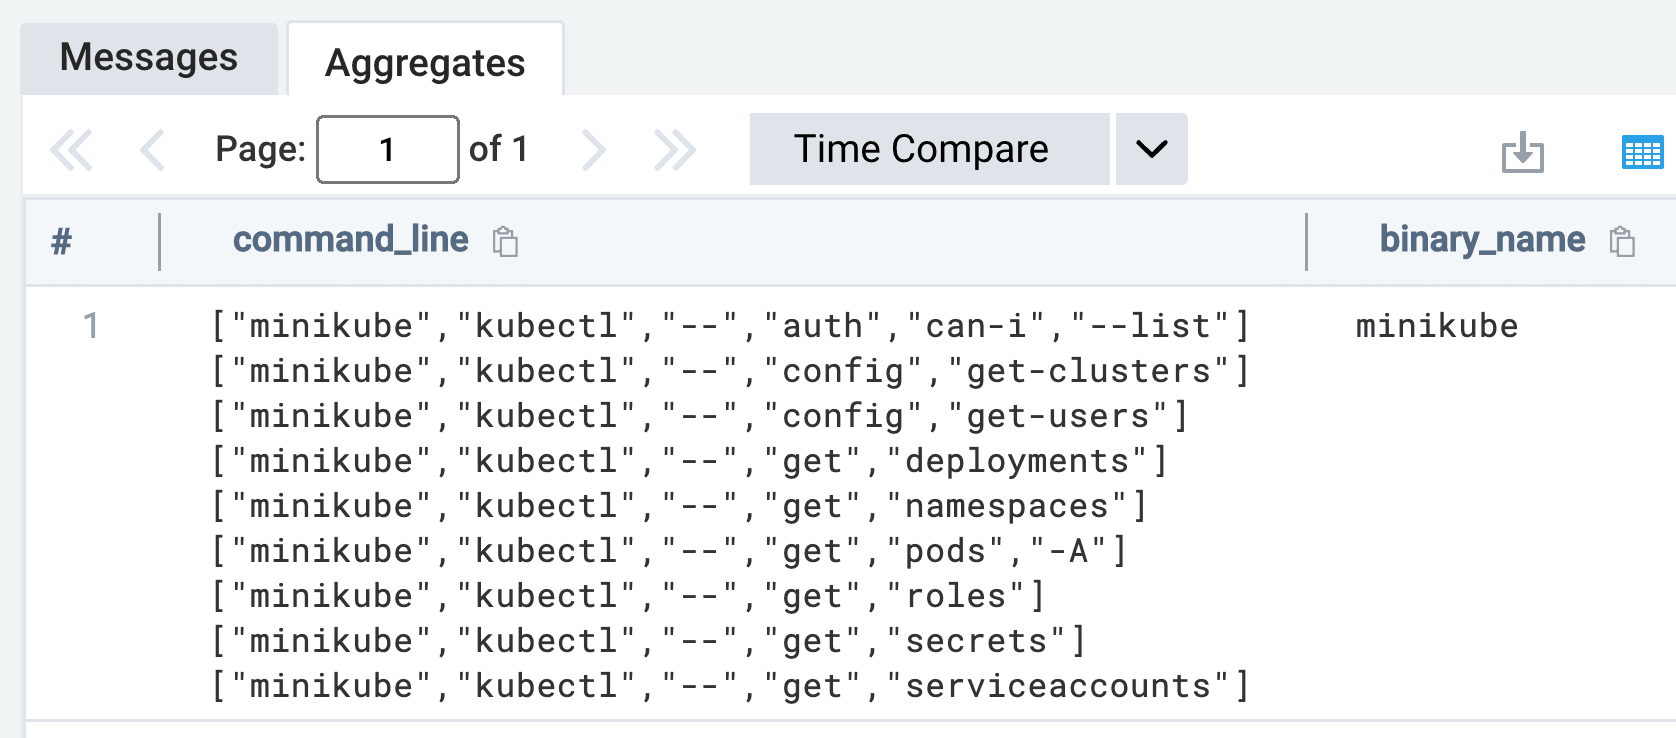Sort by the command_line column header

coord(350,240)
